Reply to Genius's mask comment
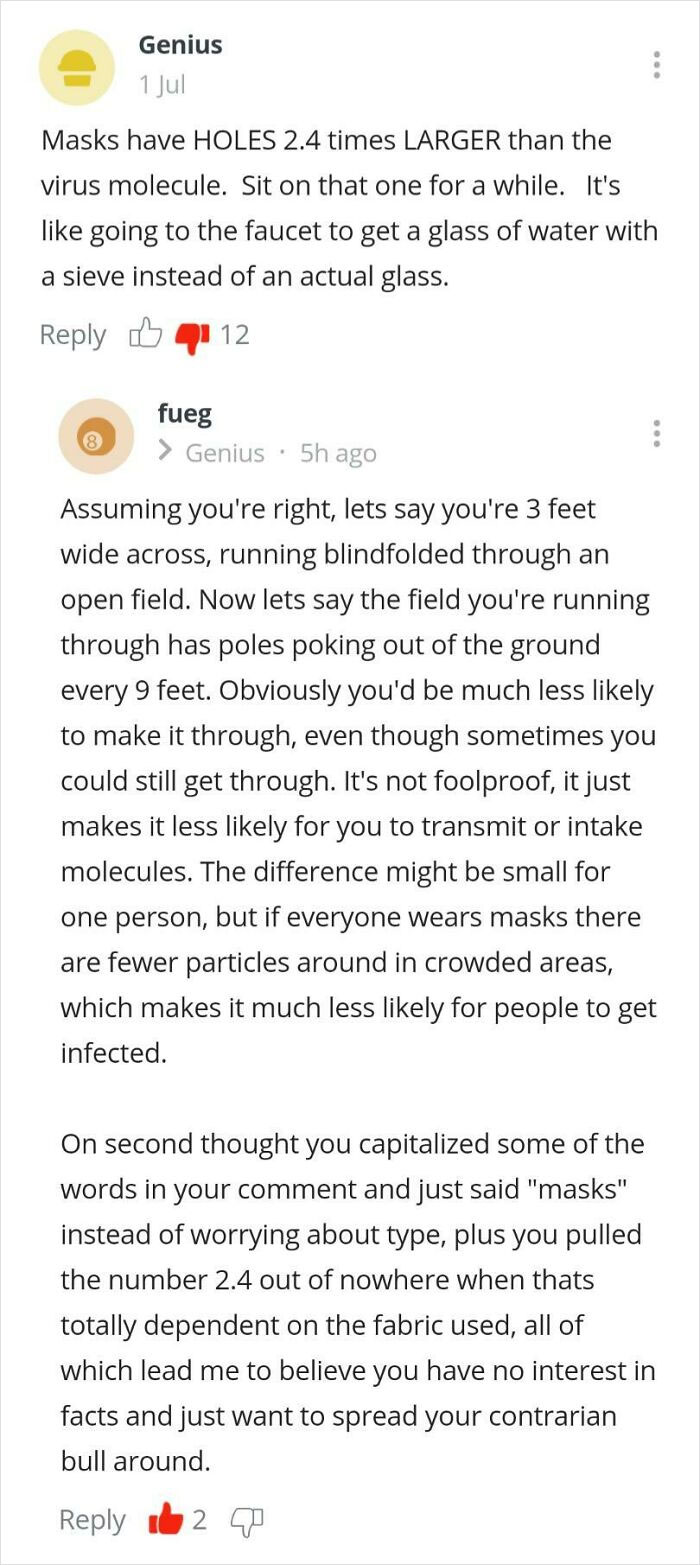700x1565 pixels. [x=71, y=334]
